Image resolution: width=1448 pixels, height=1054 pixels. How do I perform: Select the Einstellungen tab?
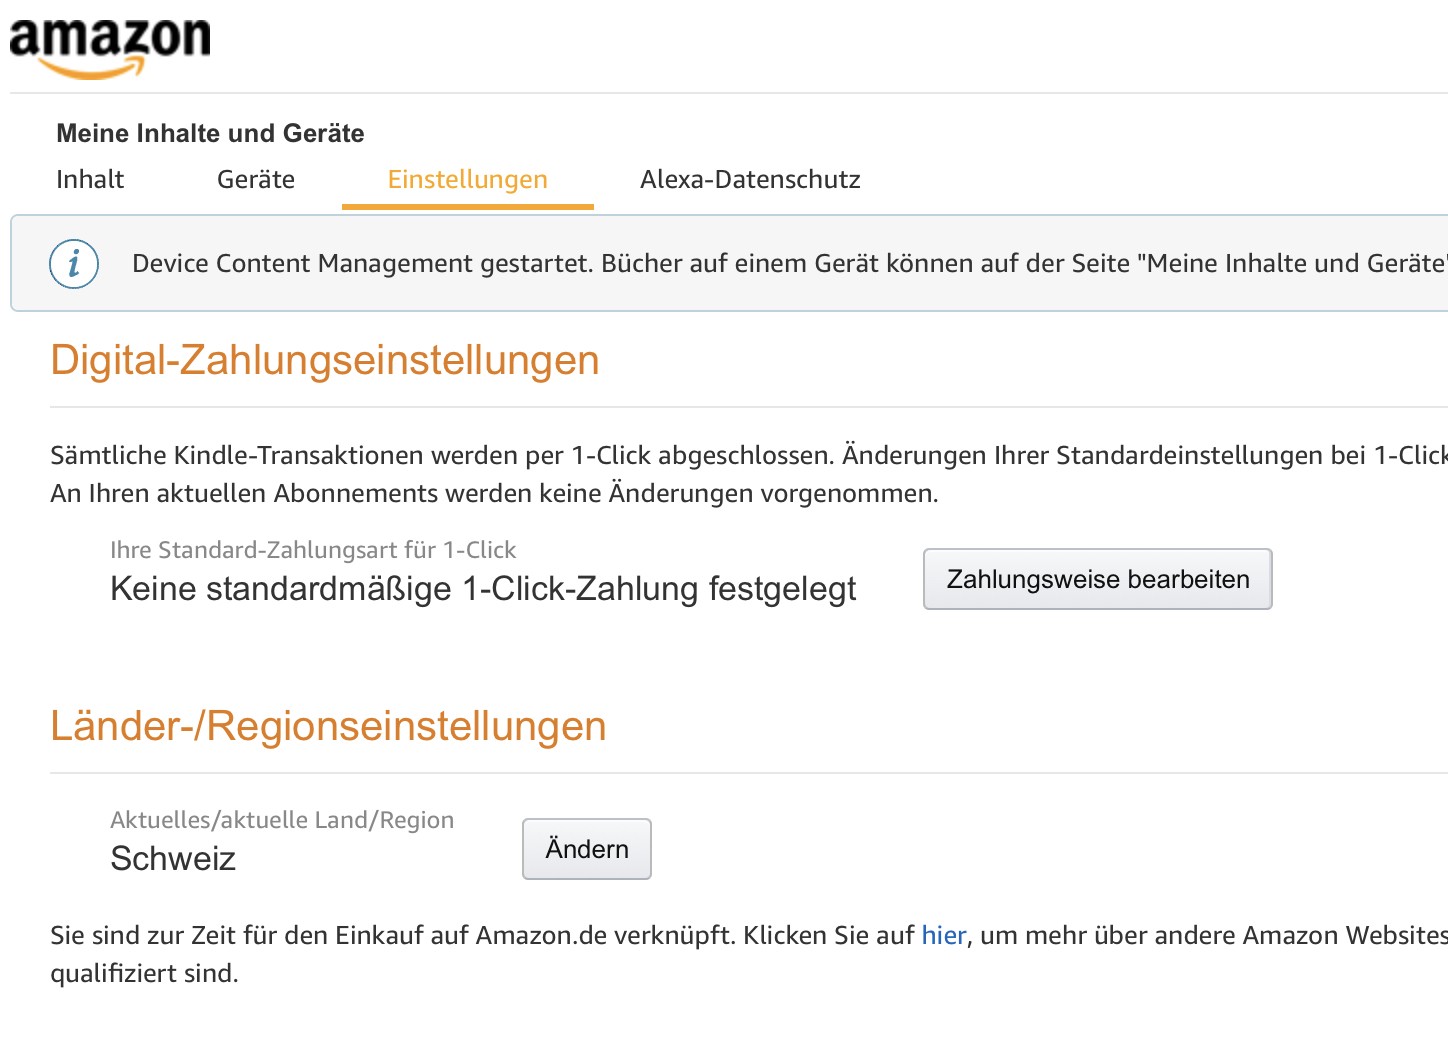pos(467,180)
